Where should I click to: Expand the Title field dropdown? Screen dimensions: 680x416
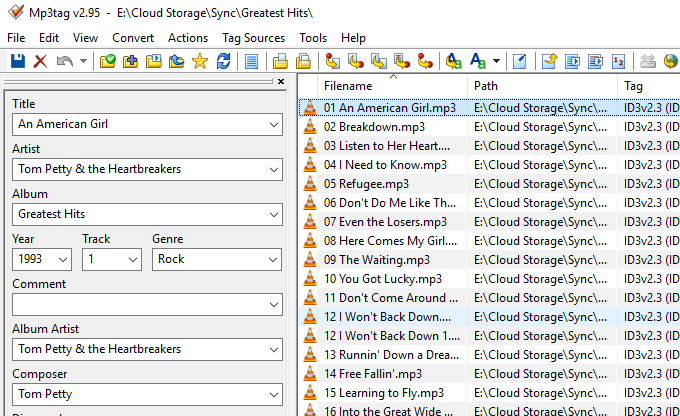(274, 125)
